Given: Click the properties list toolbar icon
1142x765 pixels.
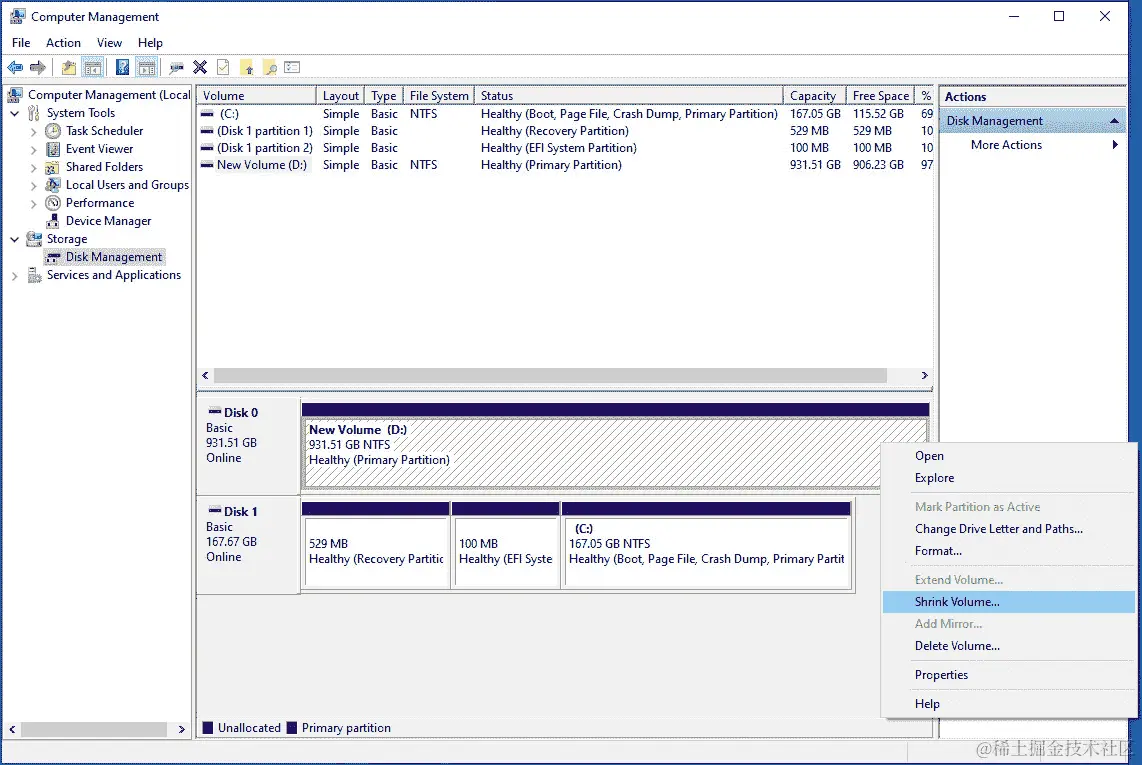Looking at the screenshot, I should point(292,68).
